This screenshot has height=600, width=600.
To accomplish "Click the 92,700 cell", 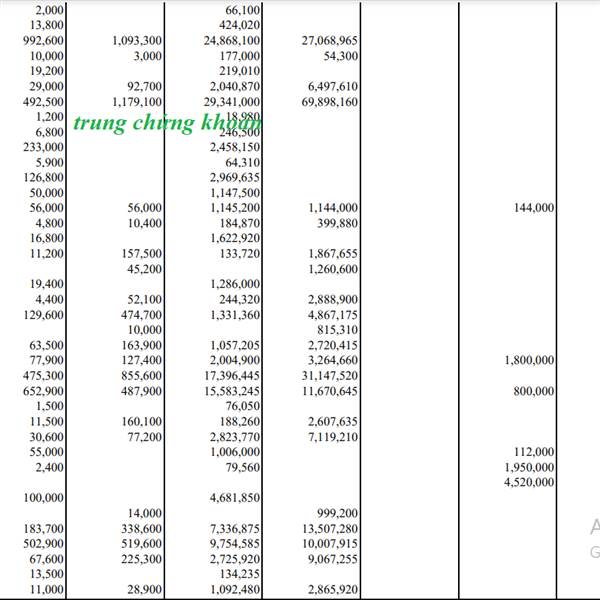I will point(145,86).
